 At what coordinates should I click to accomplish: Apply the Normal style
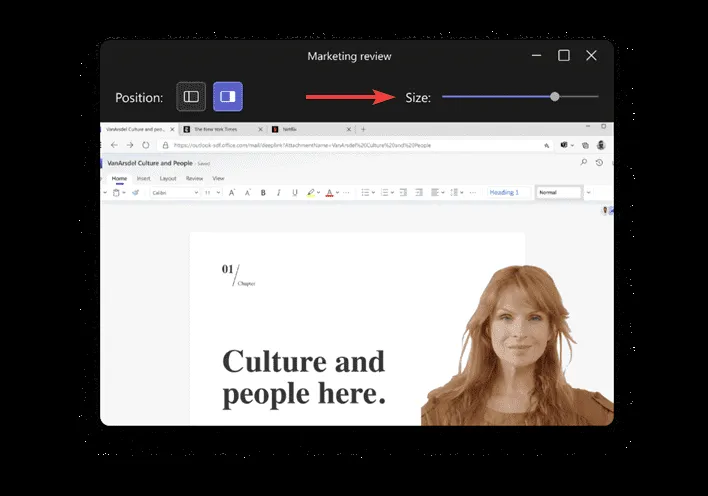click(557, 192)
